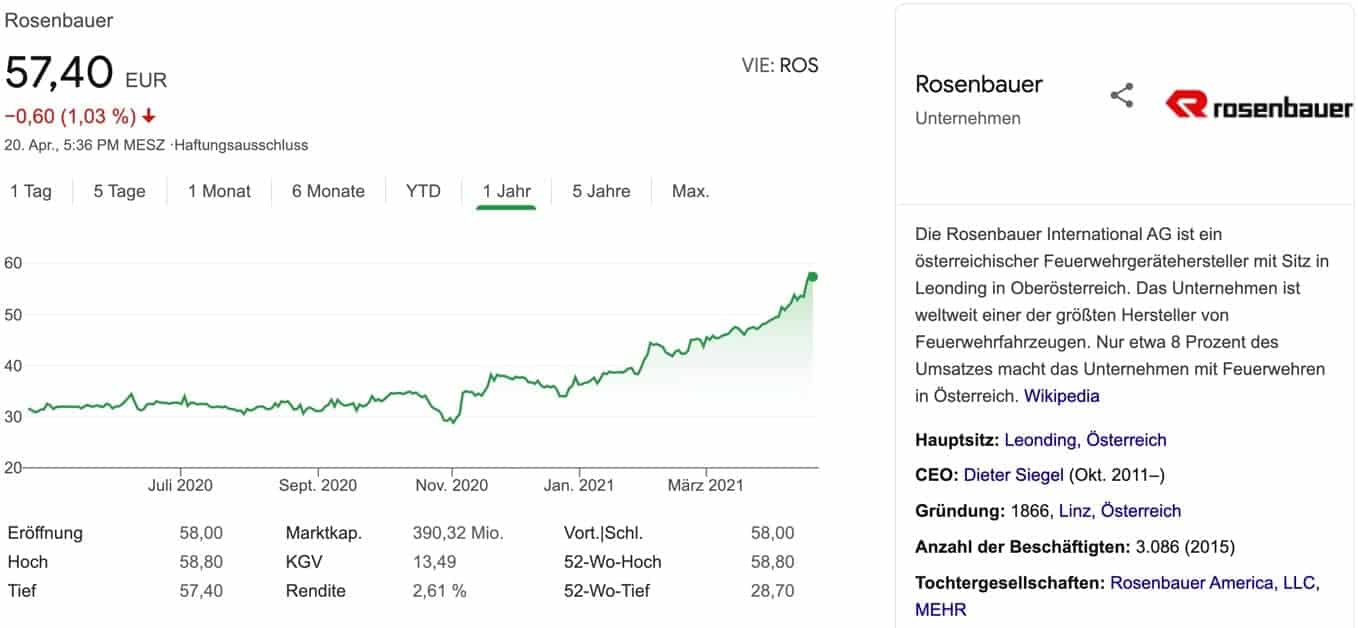This screenshot has height=628, width=1358.
Task: View the 5 Jahre chart range
Action: coord(601,191)
